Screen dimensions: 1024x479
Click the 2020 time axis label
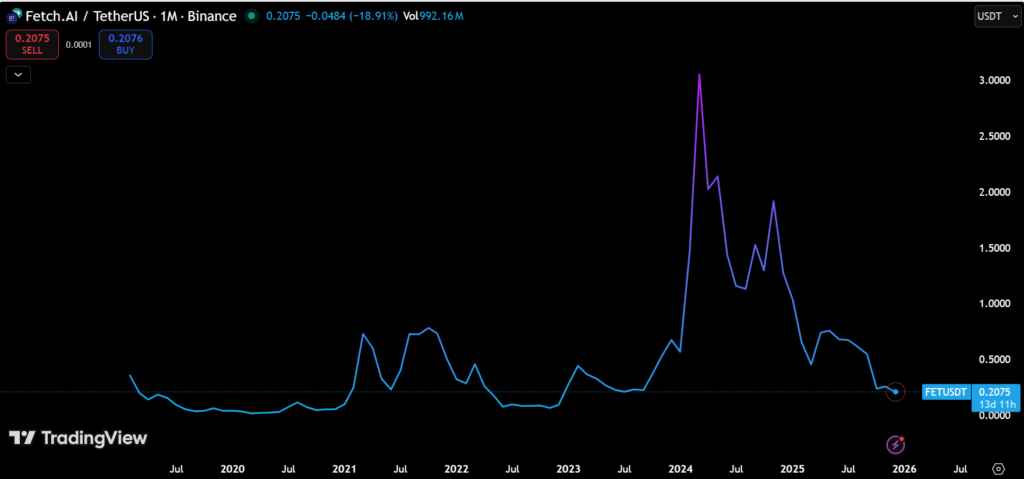[x=232, y=468]
